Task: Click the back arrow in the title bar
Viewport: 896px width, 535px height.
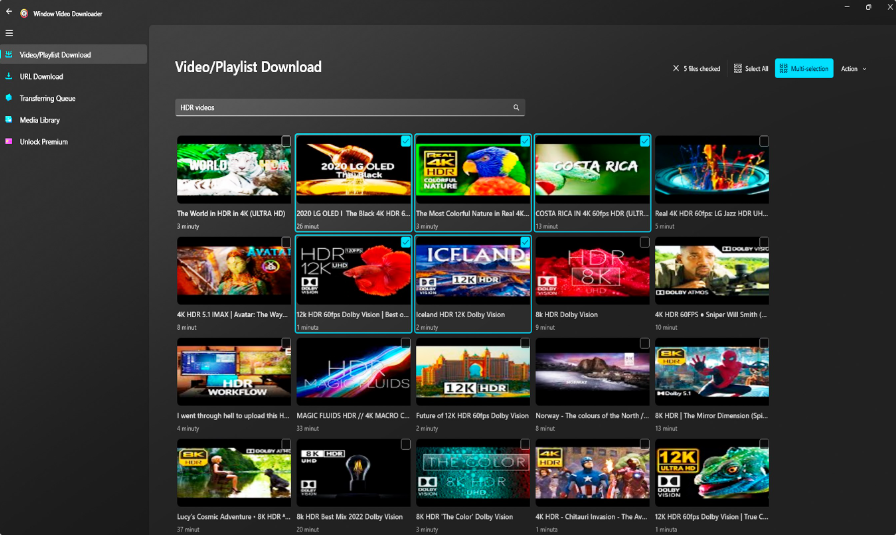Action: (x=9, y=11)
